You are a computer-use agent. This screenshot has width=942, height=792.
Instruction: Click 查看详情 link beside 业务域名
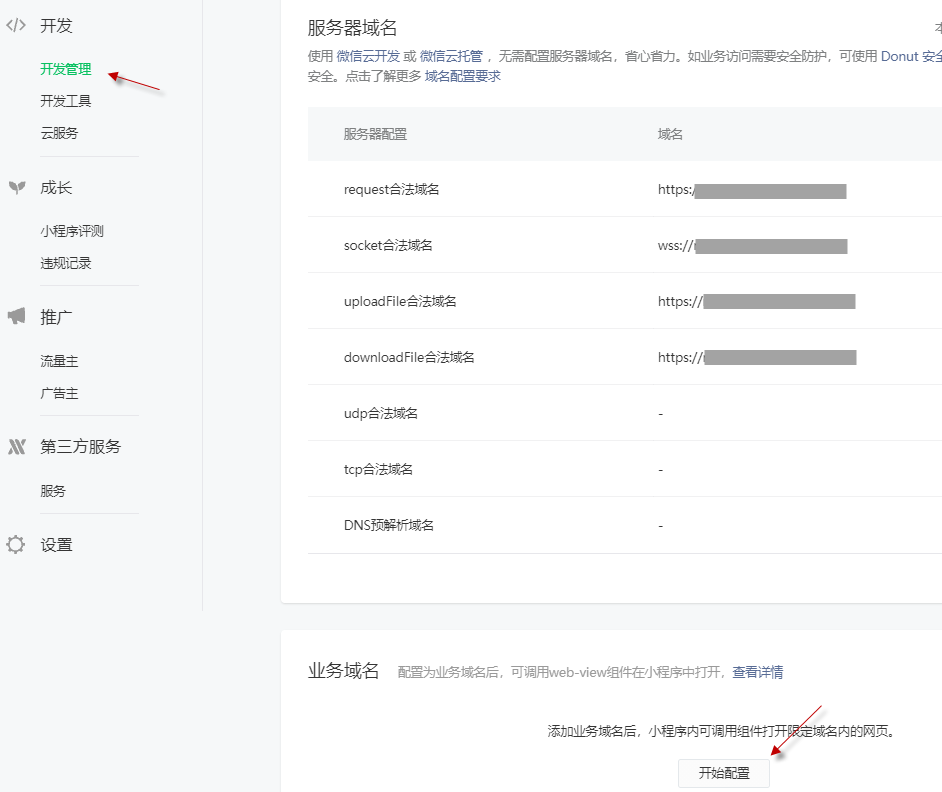(757, 672)
